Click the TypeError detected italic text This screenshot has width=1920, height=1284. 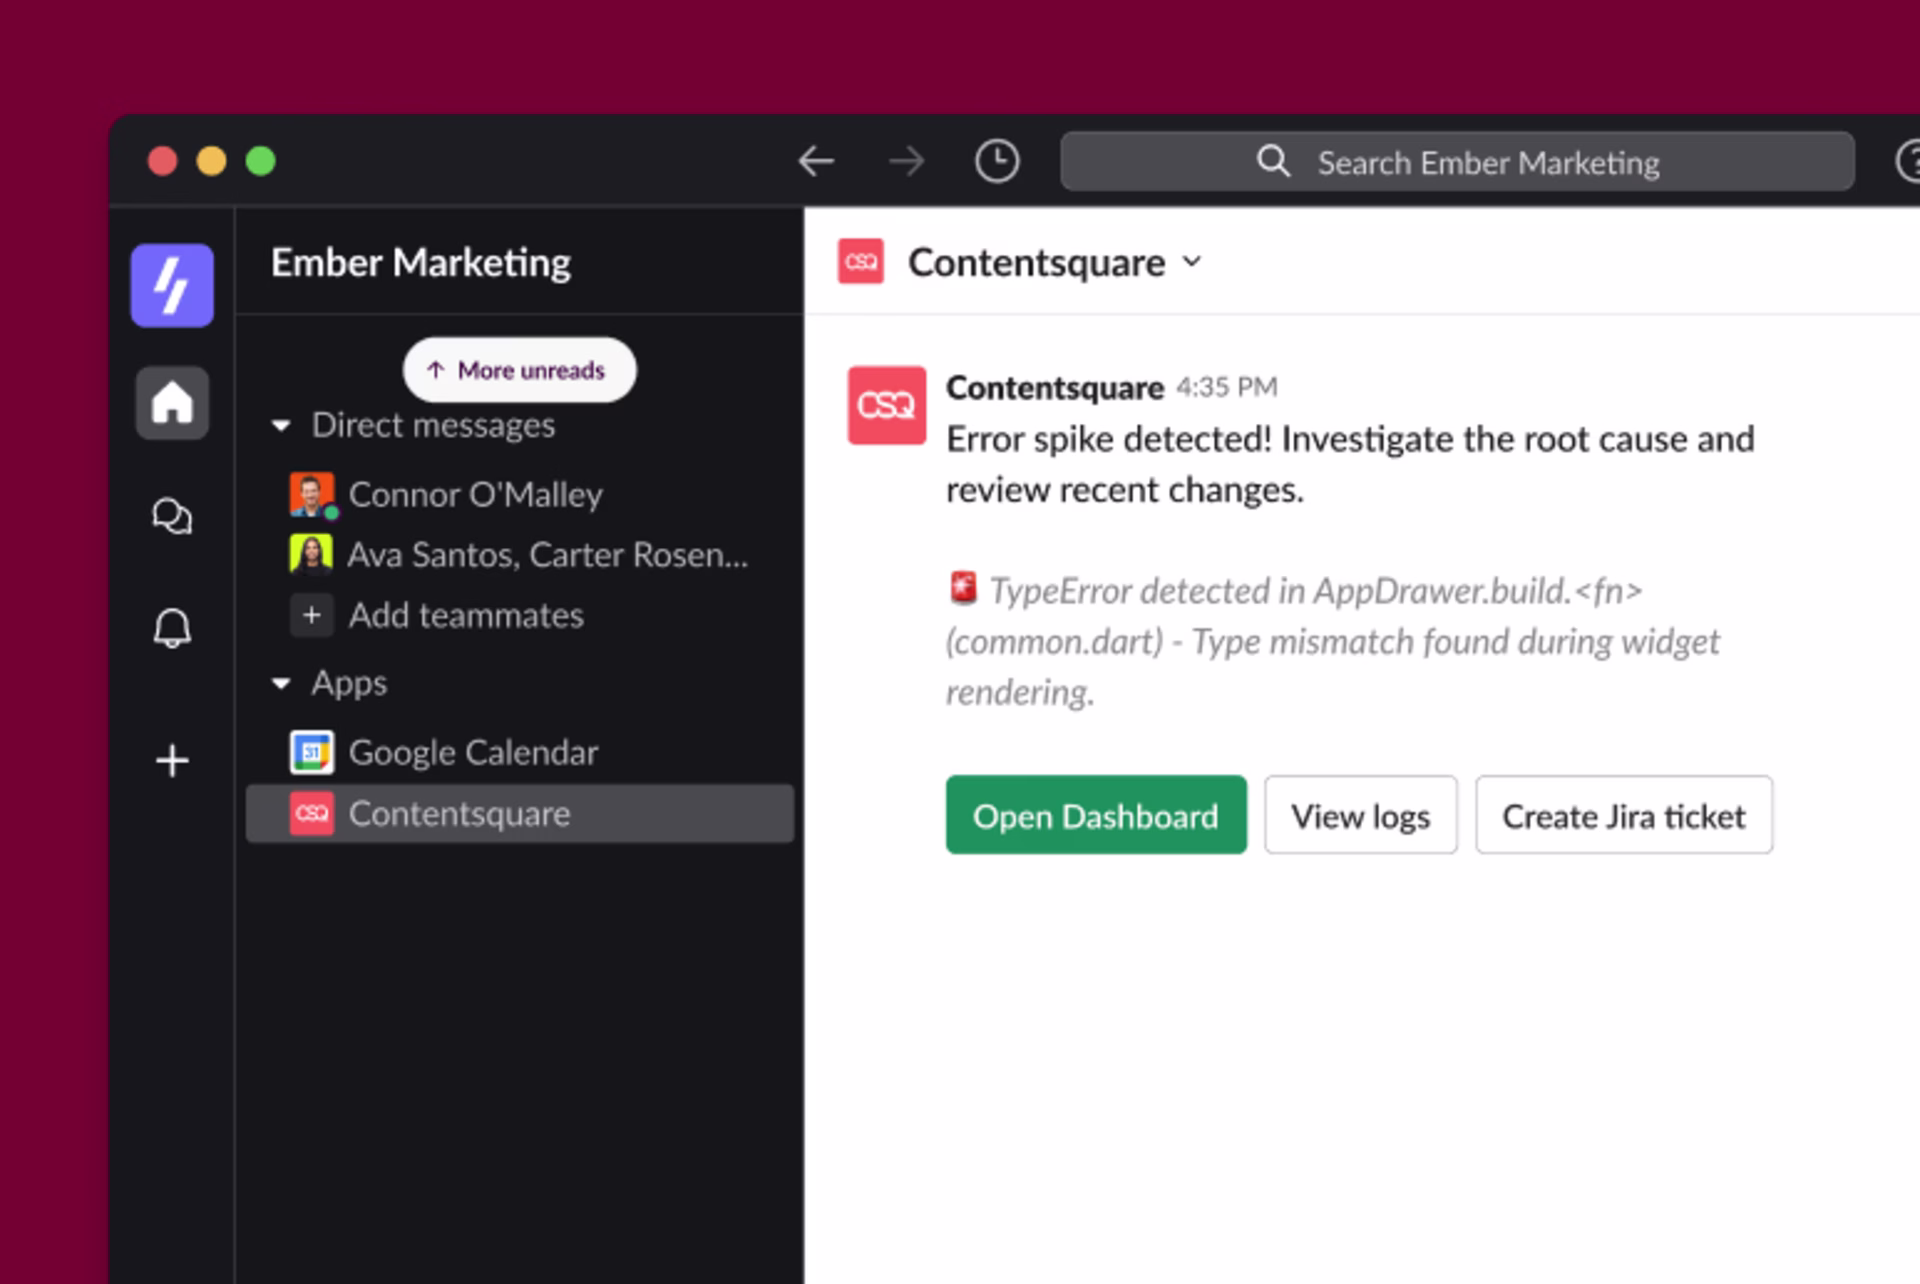(1333, 641)
